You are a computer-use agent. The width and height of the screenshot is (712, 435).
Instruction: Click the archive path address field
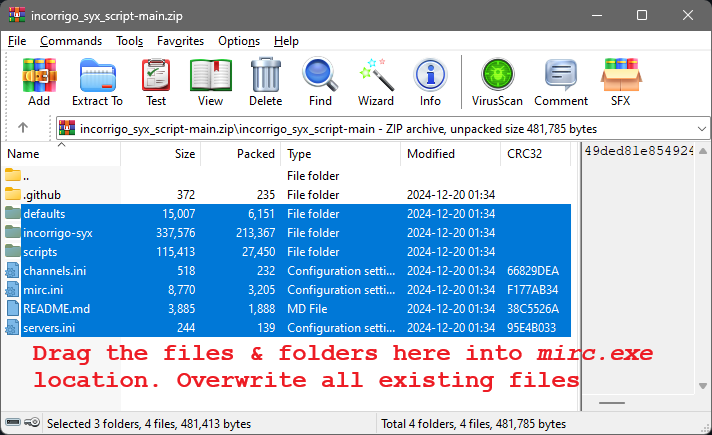tap(383, 129)
